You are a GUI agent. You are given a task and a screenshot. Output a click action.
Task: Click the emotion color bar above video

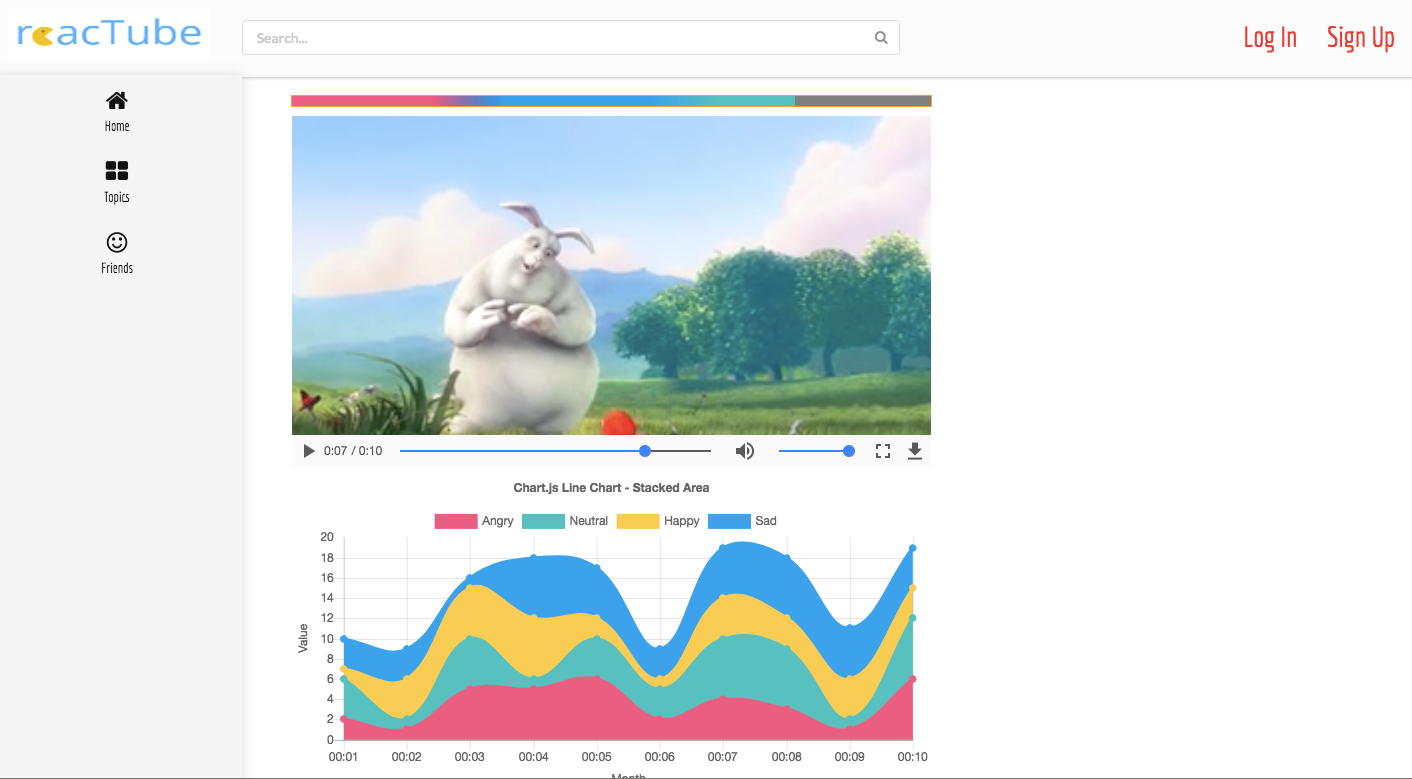[x=611, y=101]
